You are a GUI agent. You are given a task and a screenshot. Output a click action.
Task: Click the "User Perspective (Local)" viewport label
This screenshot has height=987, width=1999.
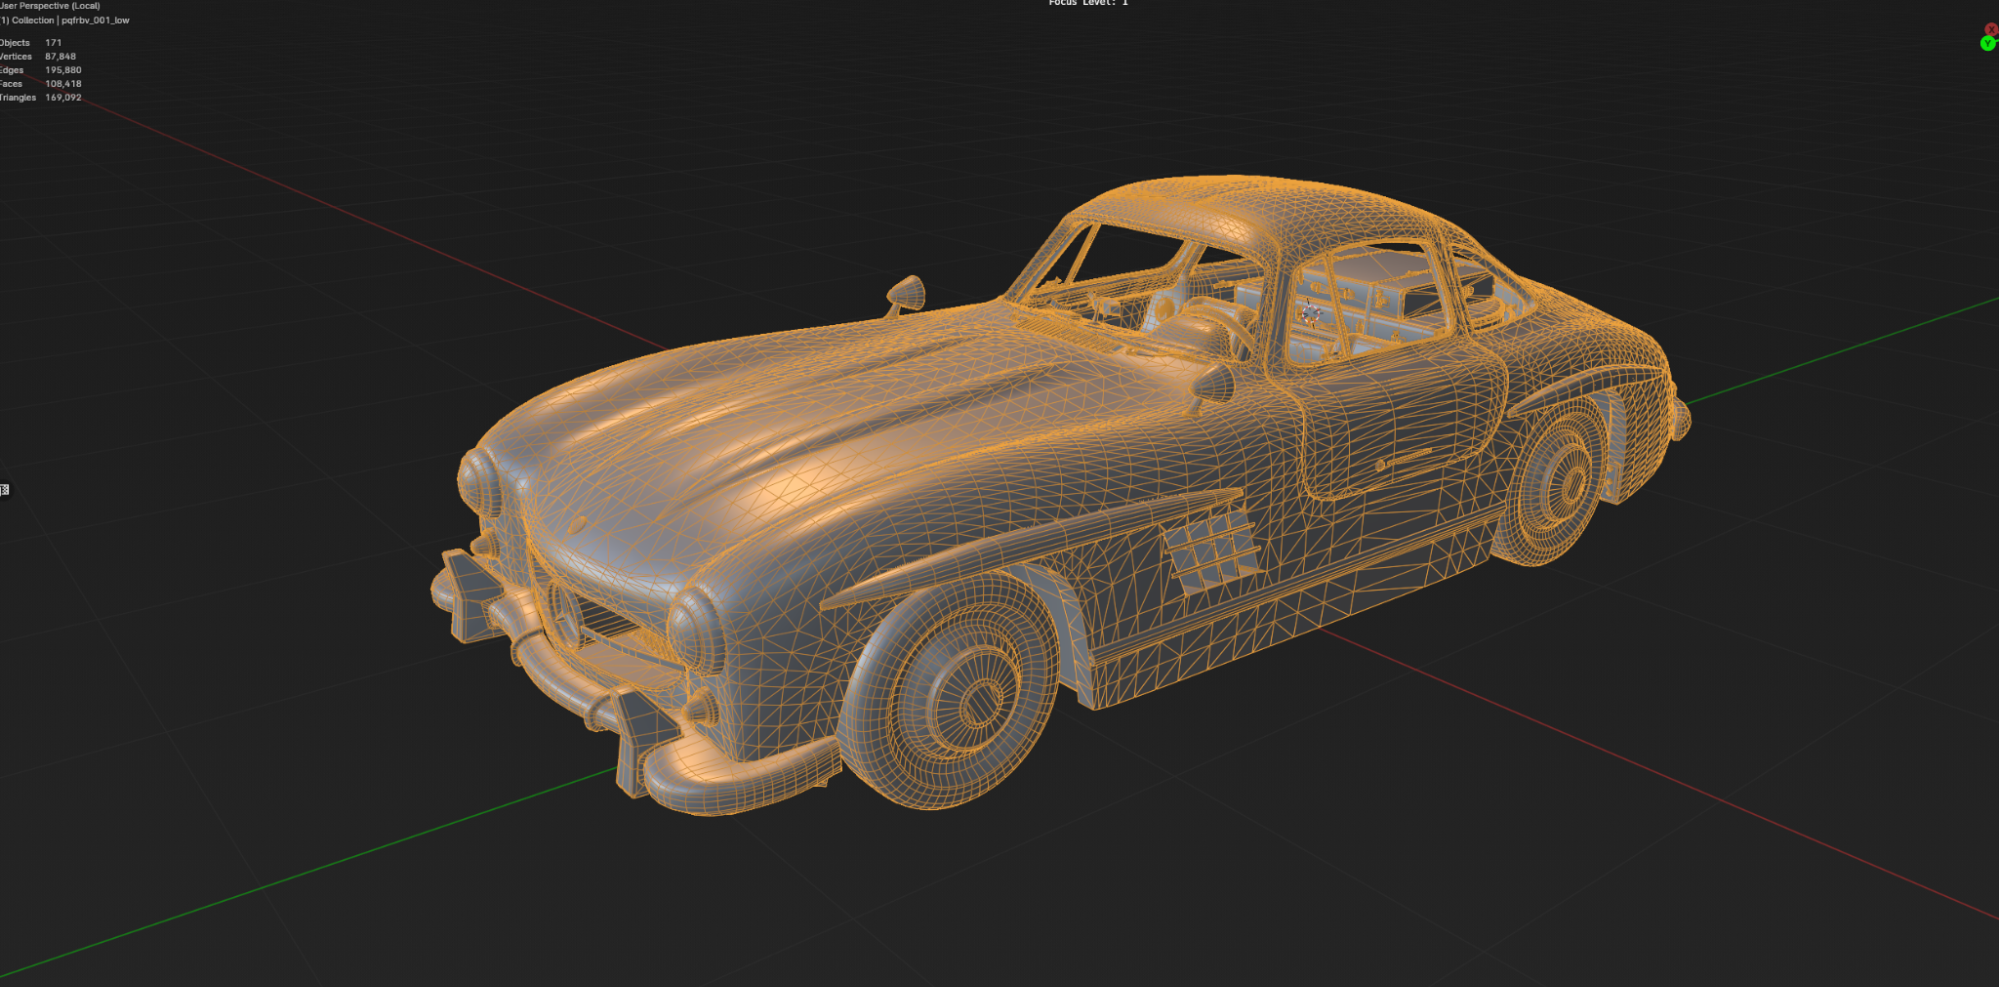coord(50,6)
